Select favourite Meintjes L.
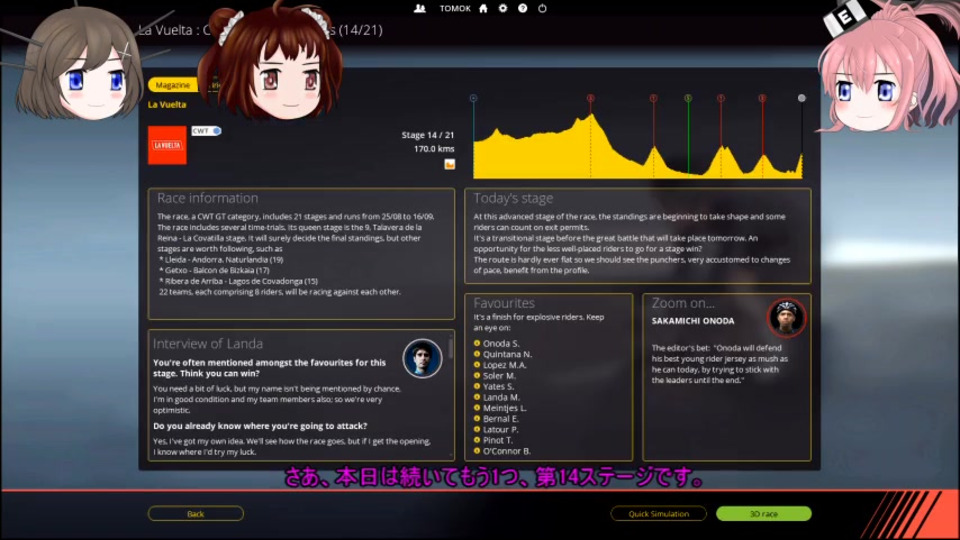The height and width of the screenshot is (540, 960). (x=504, y=408)
